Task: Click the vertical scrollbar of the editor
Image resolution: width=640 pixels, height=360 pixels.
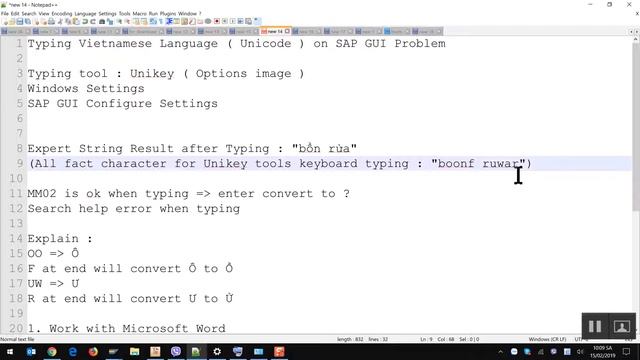Action: (x=636, y=127)
